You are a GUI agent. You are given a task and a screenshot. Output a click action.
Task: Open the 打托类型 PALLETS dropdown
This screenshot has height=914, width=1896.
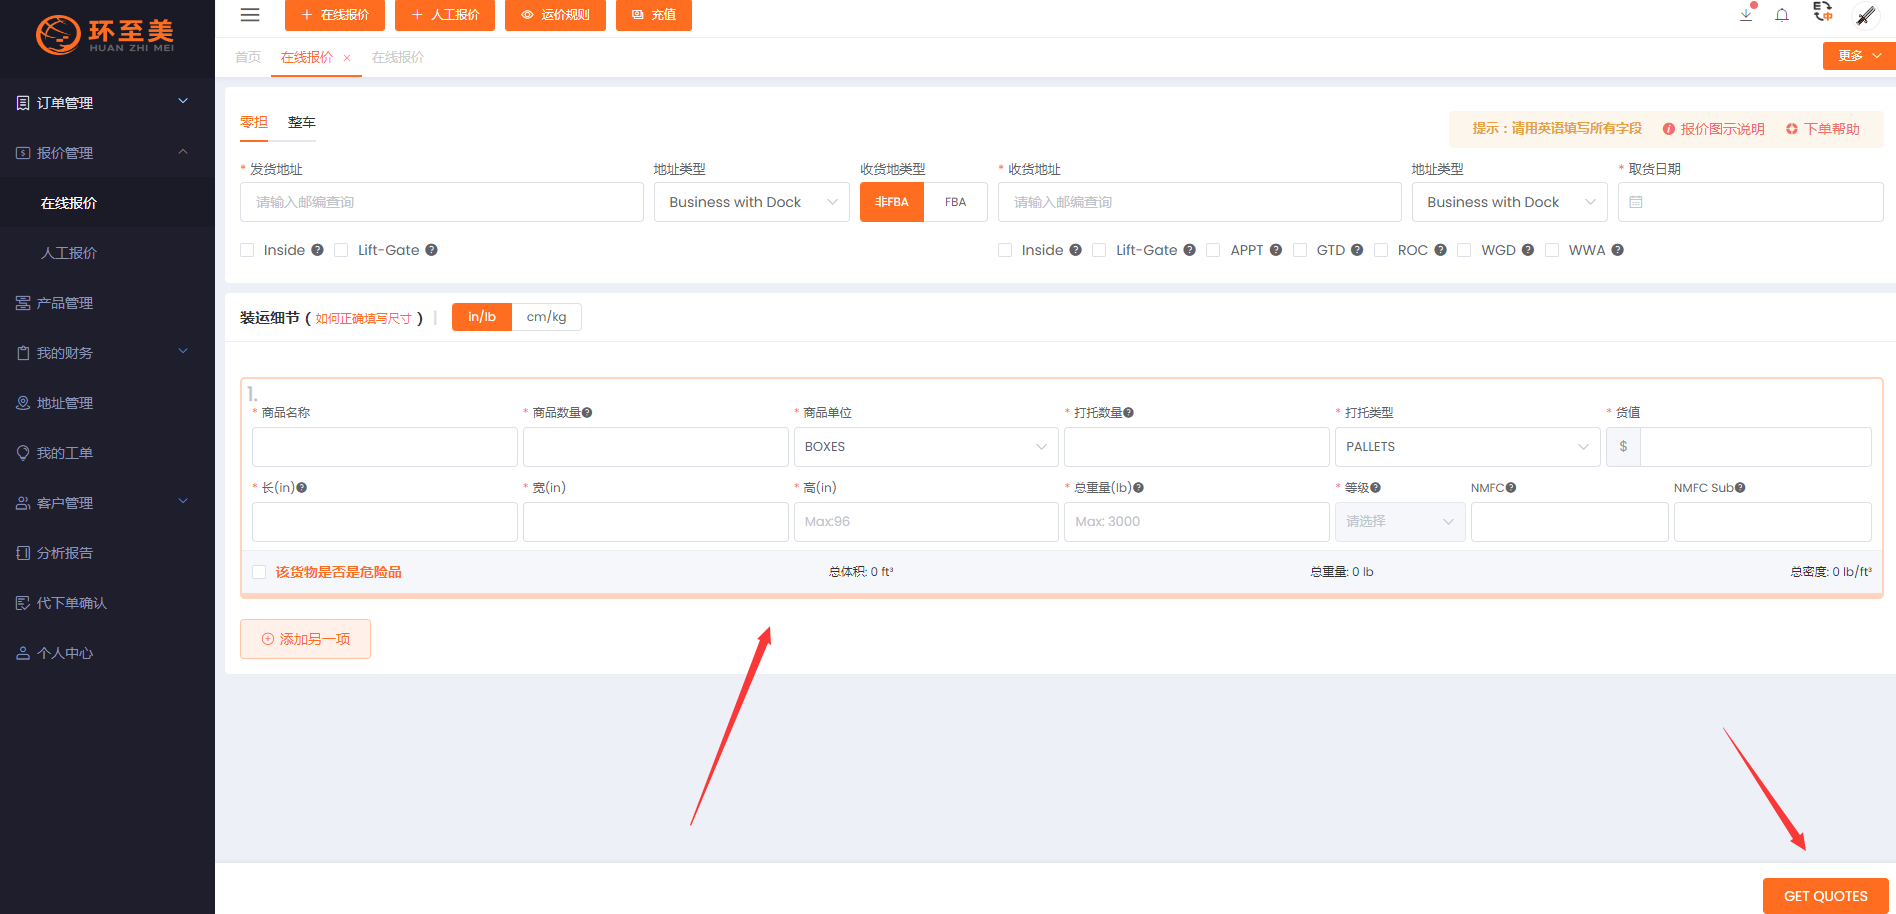[x=1466, y=447]
